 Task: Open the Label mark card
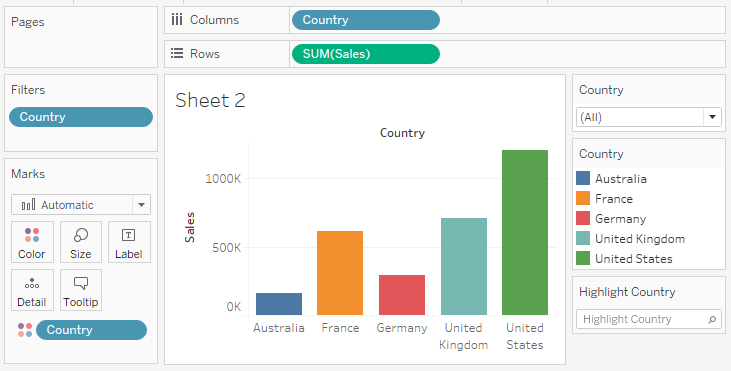tap(129, 242)
